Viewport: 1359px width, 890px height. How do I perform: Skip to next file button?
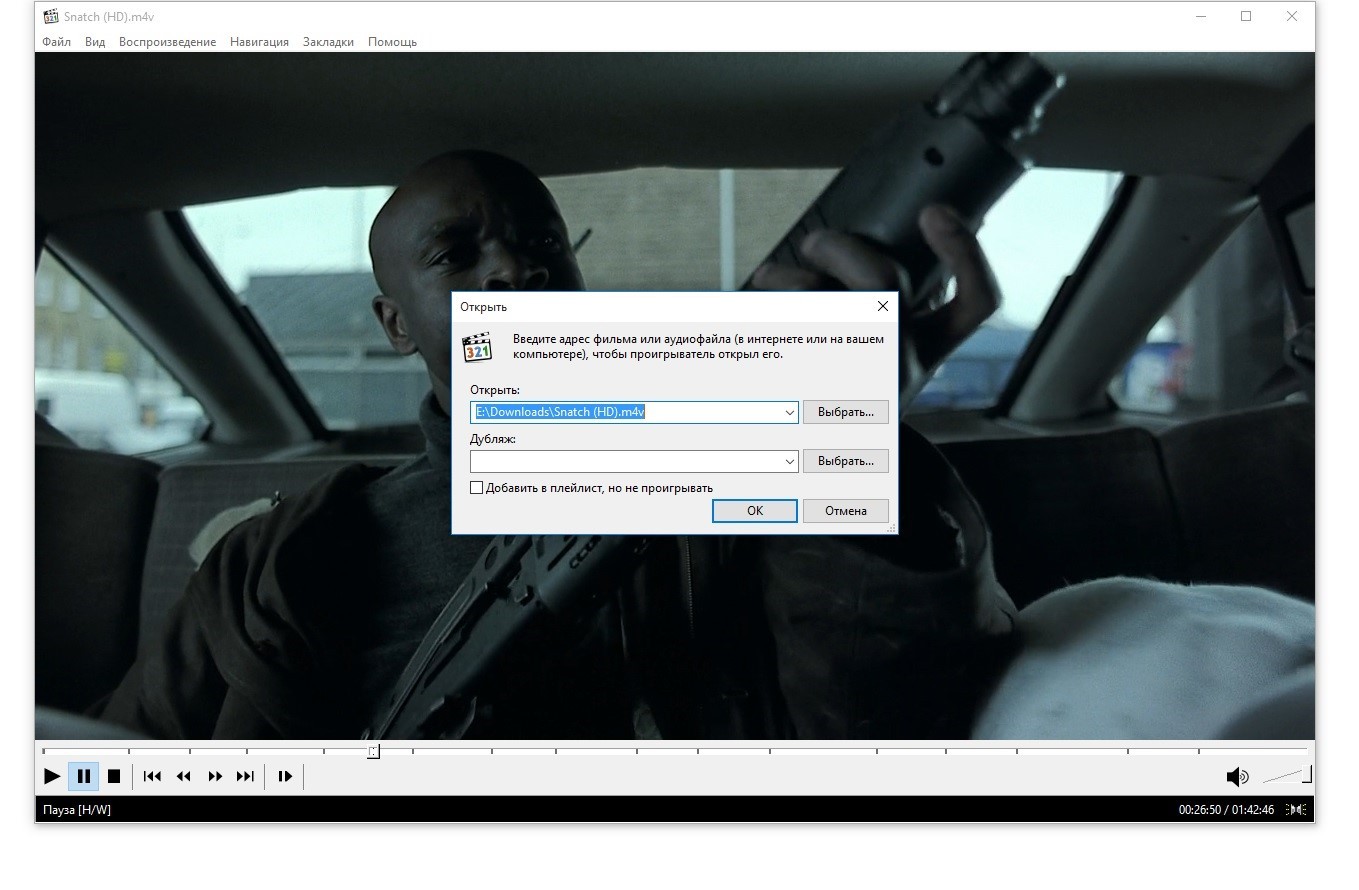click(245, 776)
